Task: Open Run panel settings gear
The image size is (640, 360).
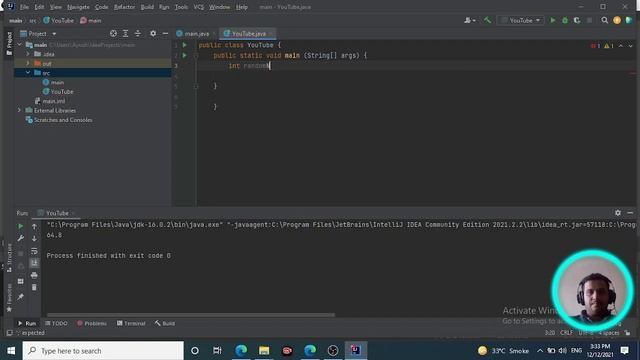Action: 618,213
